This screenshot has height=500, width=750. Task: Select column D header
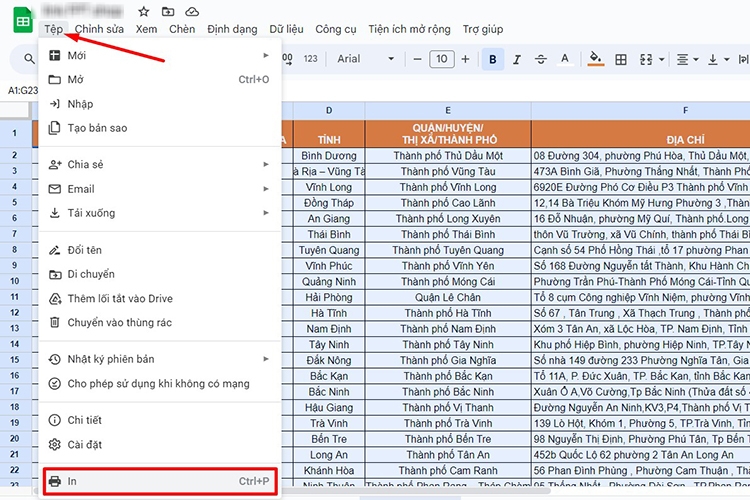tap(329, 111)
